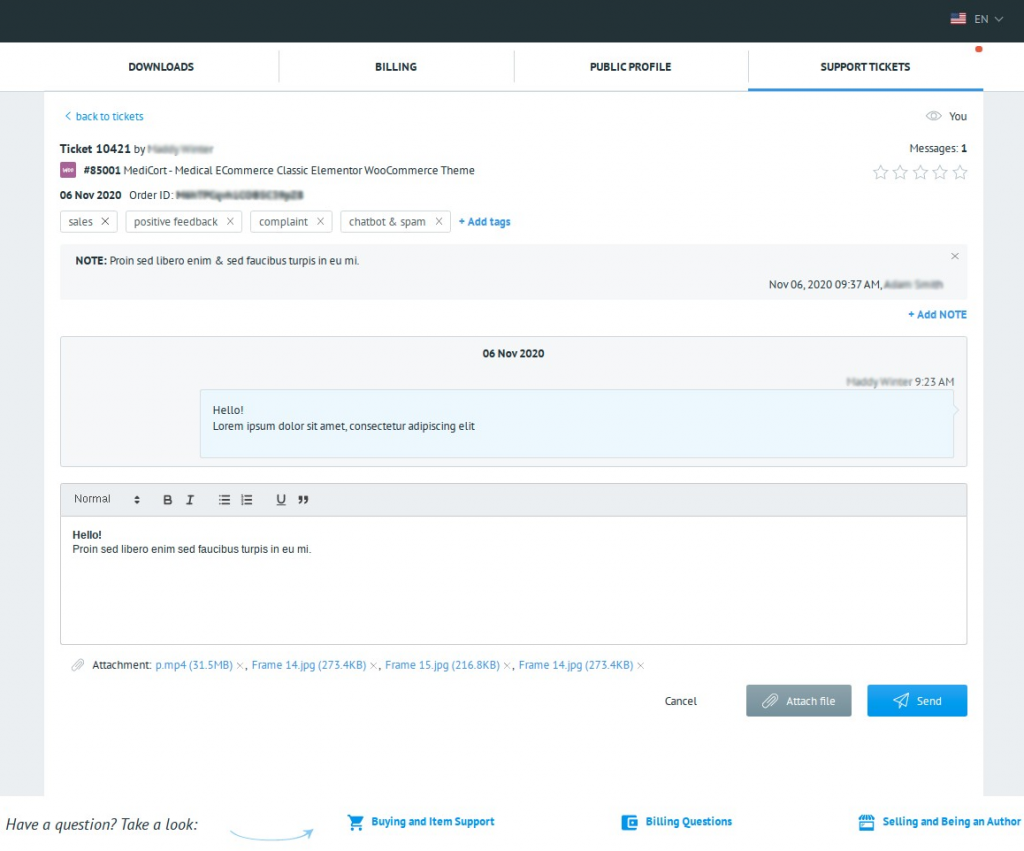Screen dimensions: 1024x851
Task: Click inside the reply message text area
Action: point(512,590)
